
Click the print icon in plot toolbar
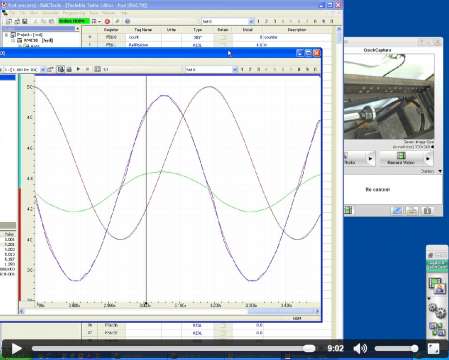pyautogui.click(x=69, y=69)
